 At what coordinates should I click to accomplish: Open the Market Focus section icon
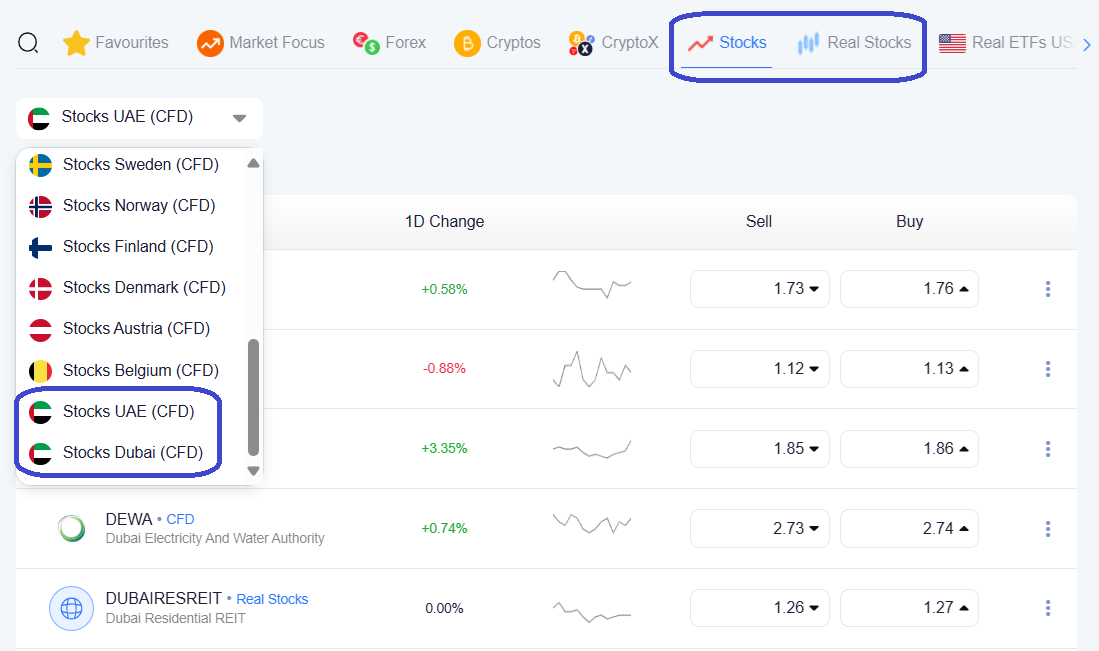click(209, 43)
